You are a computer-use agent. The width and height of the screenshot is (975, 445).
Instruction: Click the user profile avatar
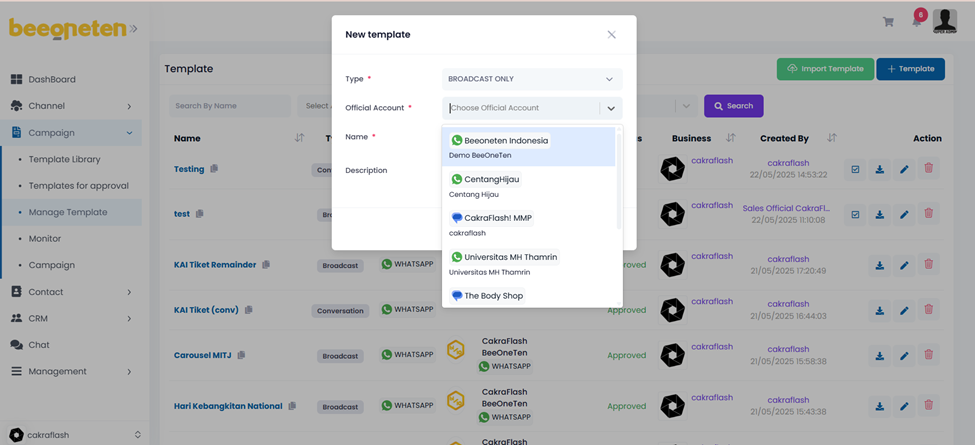click(x=945, y=21)
